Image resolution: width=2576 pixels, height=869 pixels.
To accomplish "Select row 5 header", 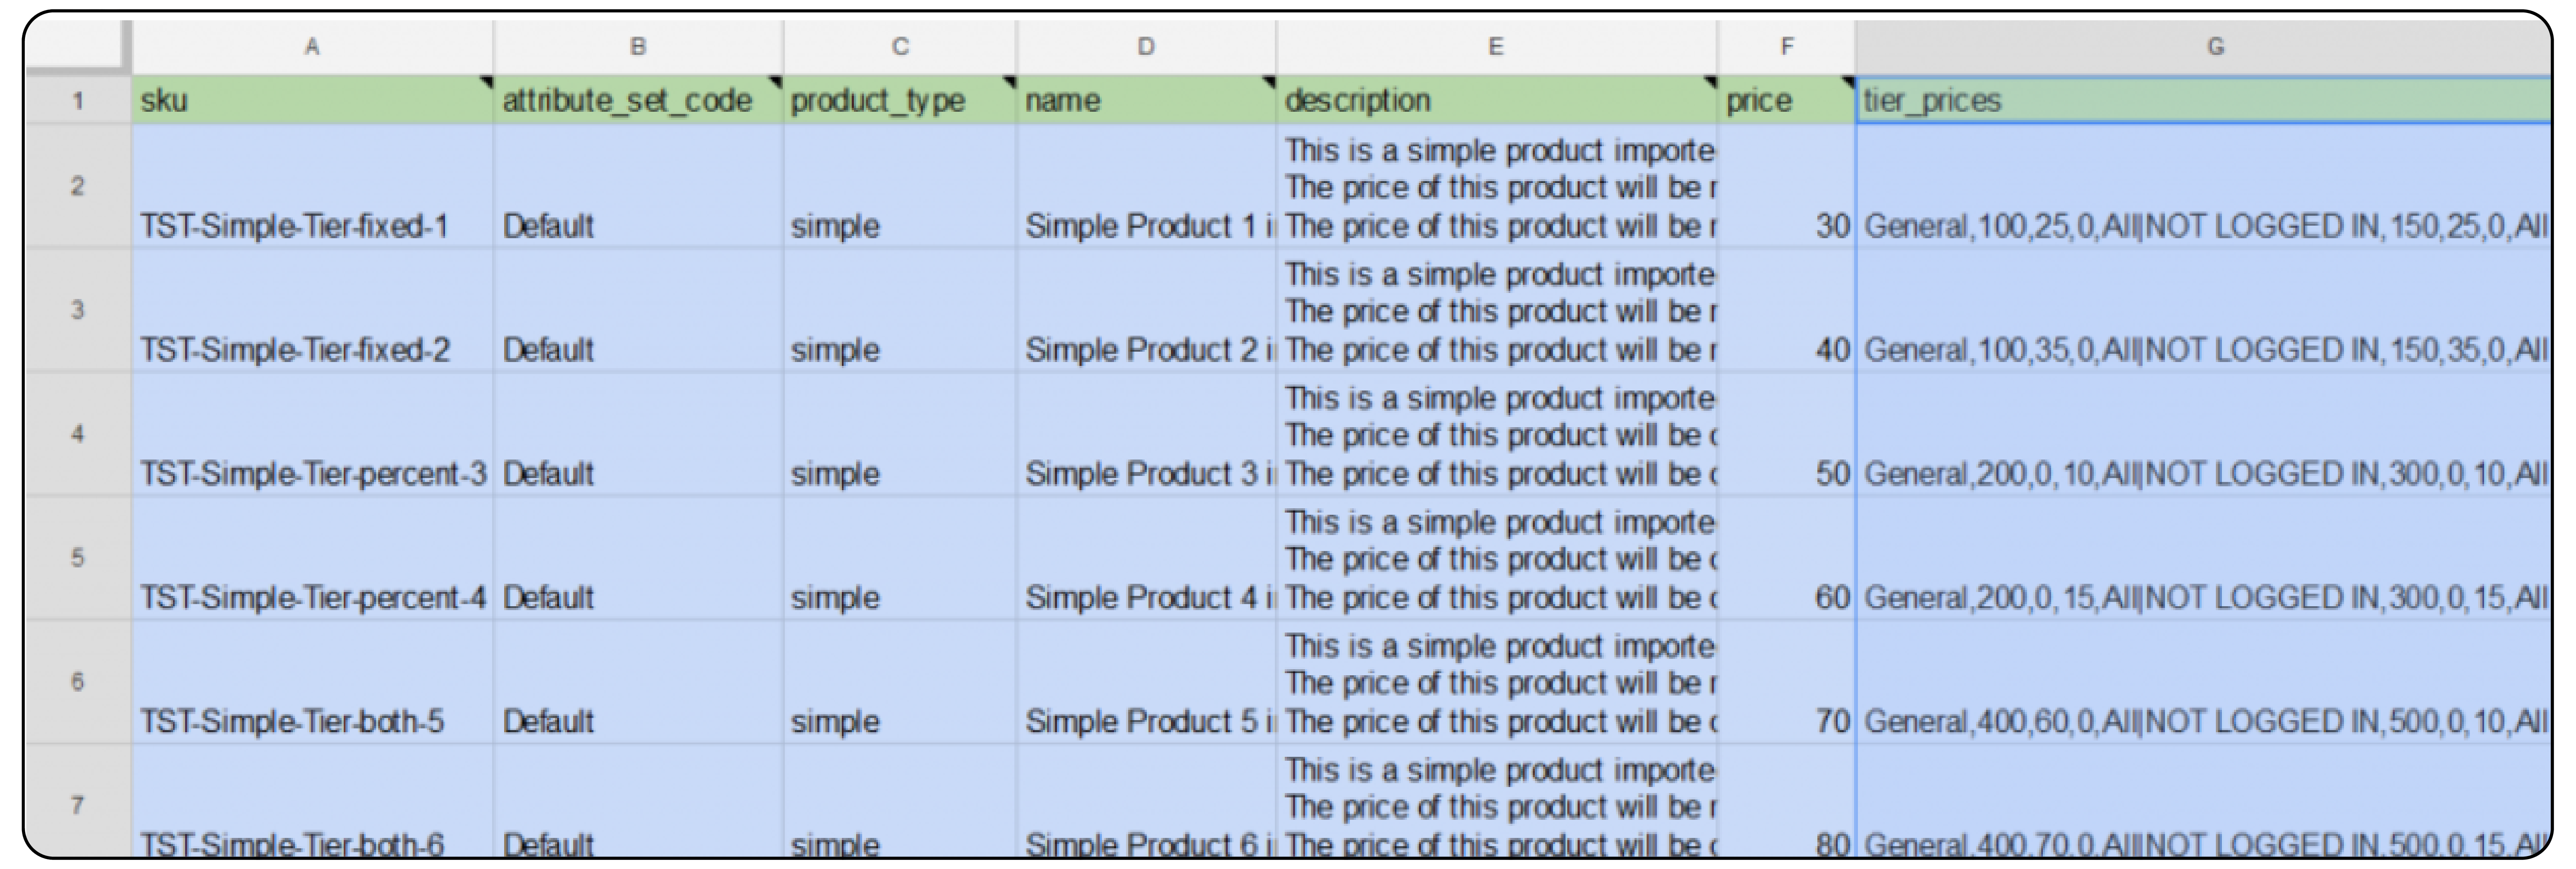I will (78, 558).
